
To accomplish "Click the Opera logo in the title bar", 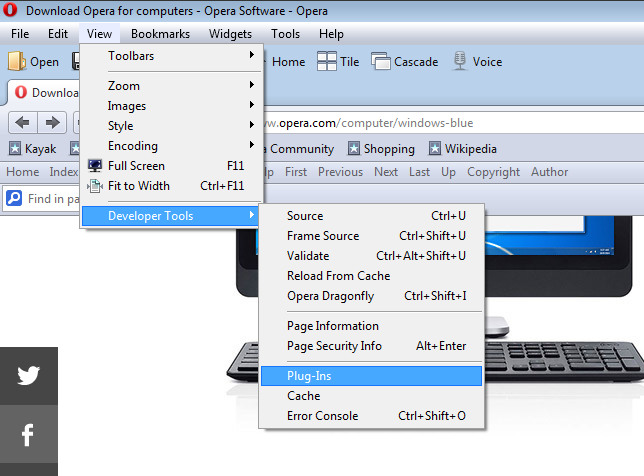I will (x=10, y=10).
